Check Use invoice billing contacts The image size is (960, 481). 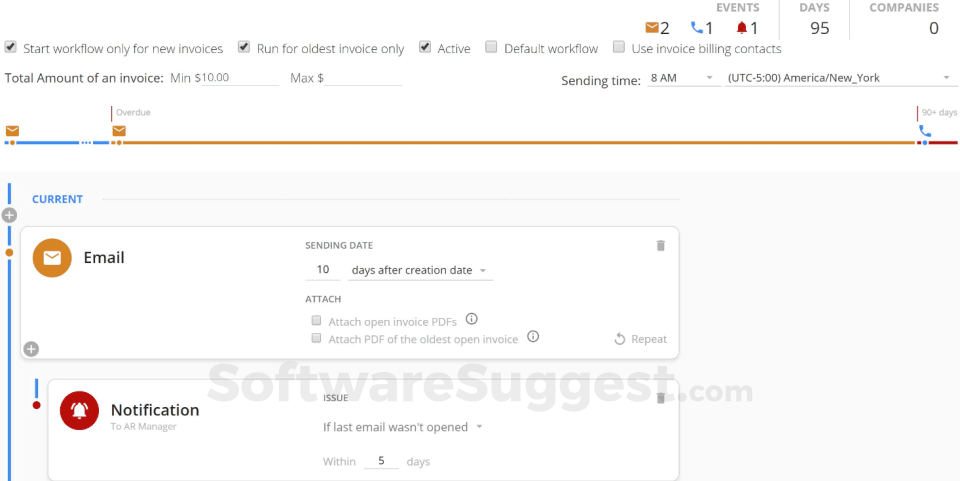(619, 47)
